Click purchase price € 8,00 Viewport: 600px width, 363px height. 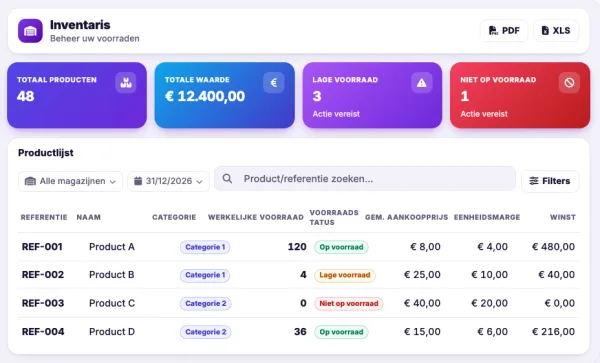[x=425, y=247]
